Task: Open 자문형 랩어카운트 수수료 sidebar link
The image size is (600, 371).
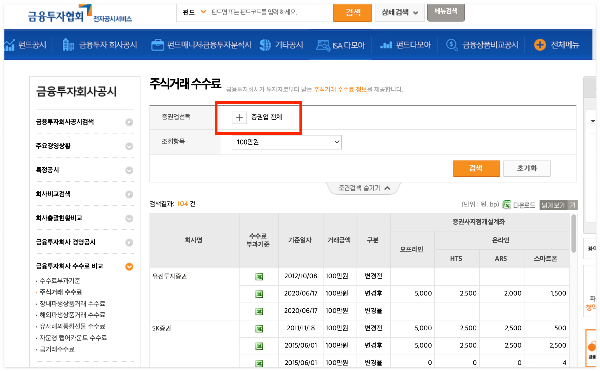Action: click(73, 338)
